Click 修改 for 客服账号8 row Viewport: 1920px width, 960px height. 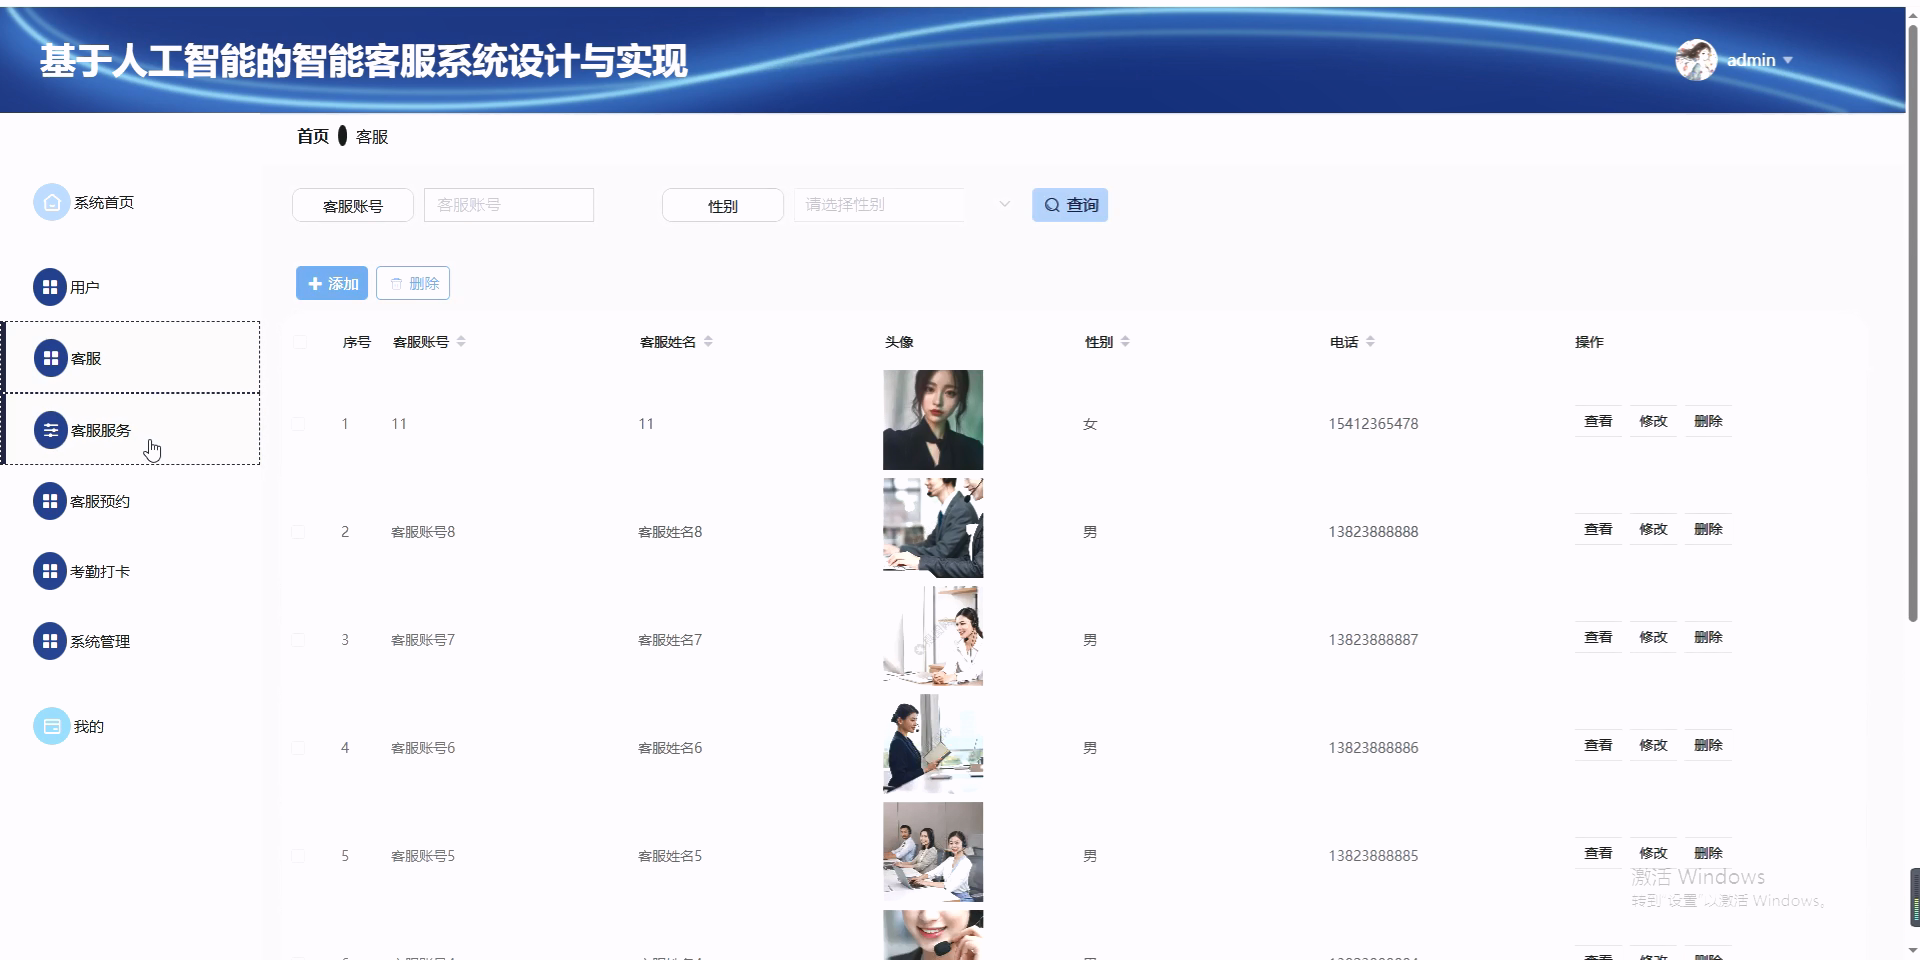coord(1653,530)
